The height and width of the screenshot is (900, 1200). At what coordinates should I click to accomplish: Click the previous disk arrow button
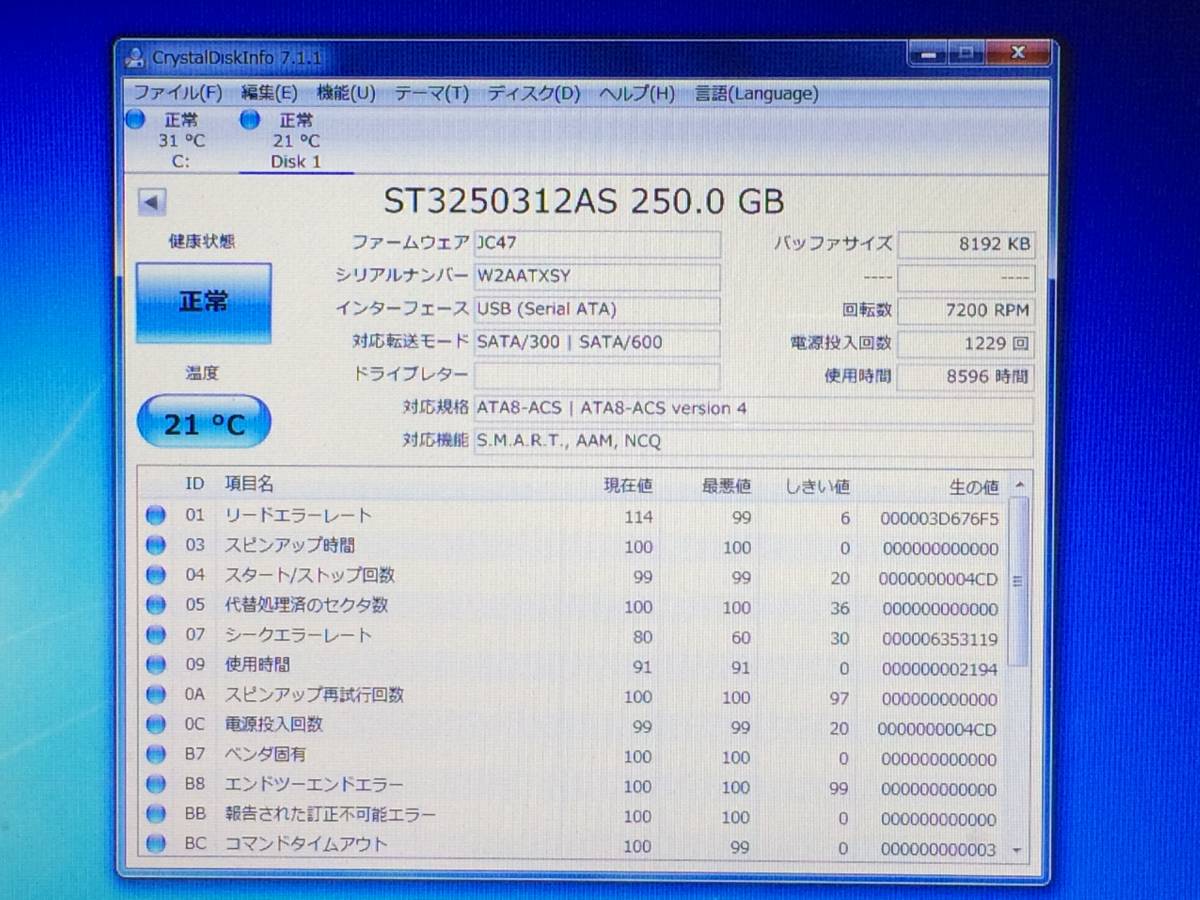(x=151, y=202)
